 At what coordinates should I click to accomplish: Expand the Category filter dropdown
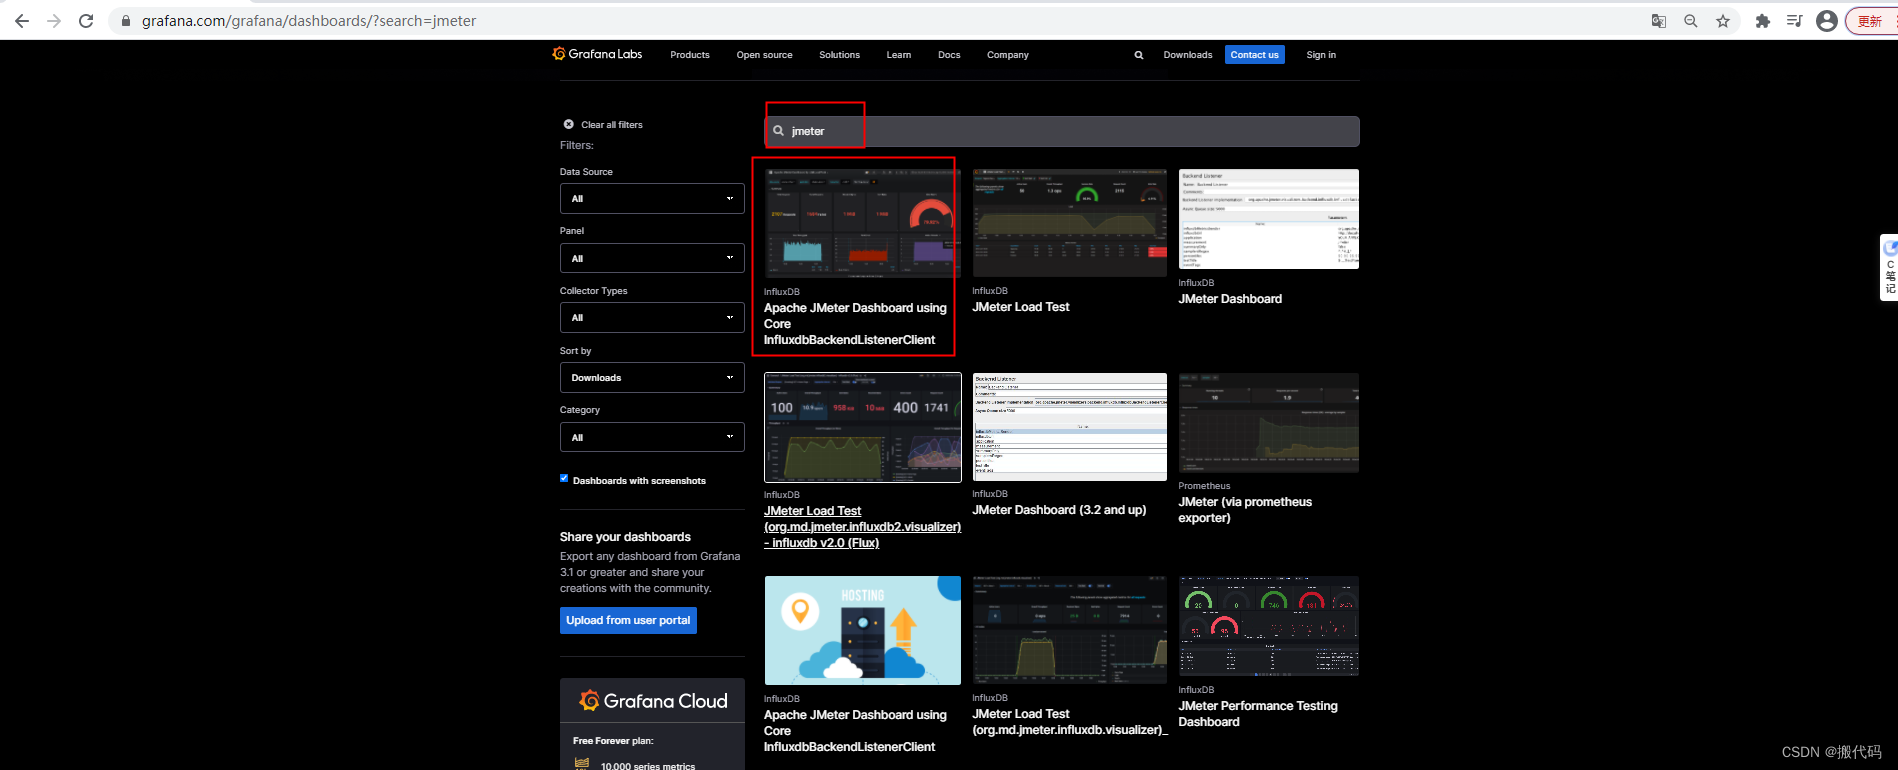[652, 437]
